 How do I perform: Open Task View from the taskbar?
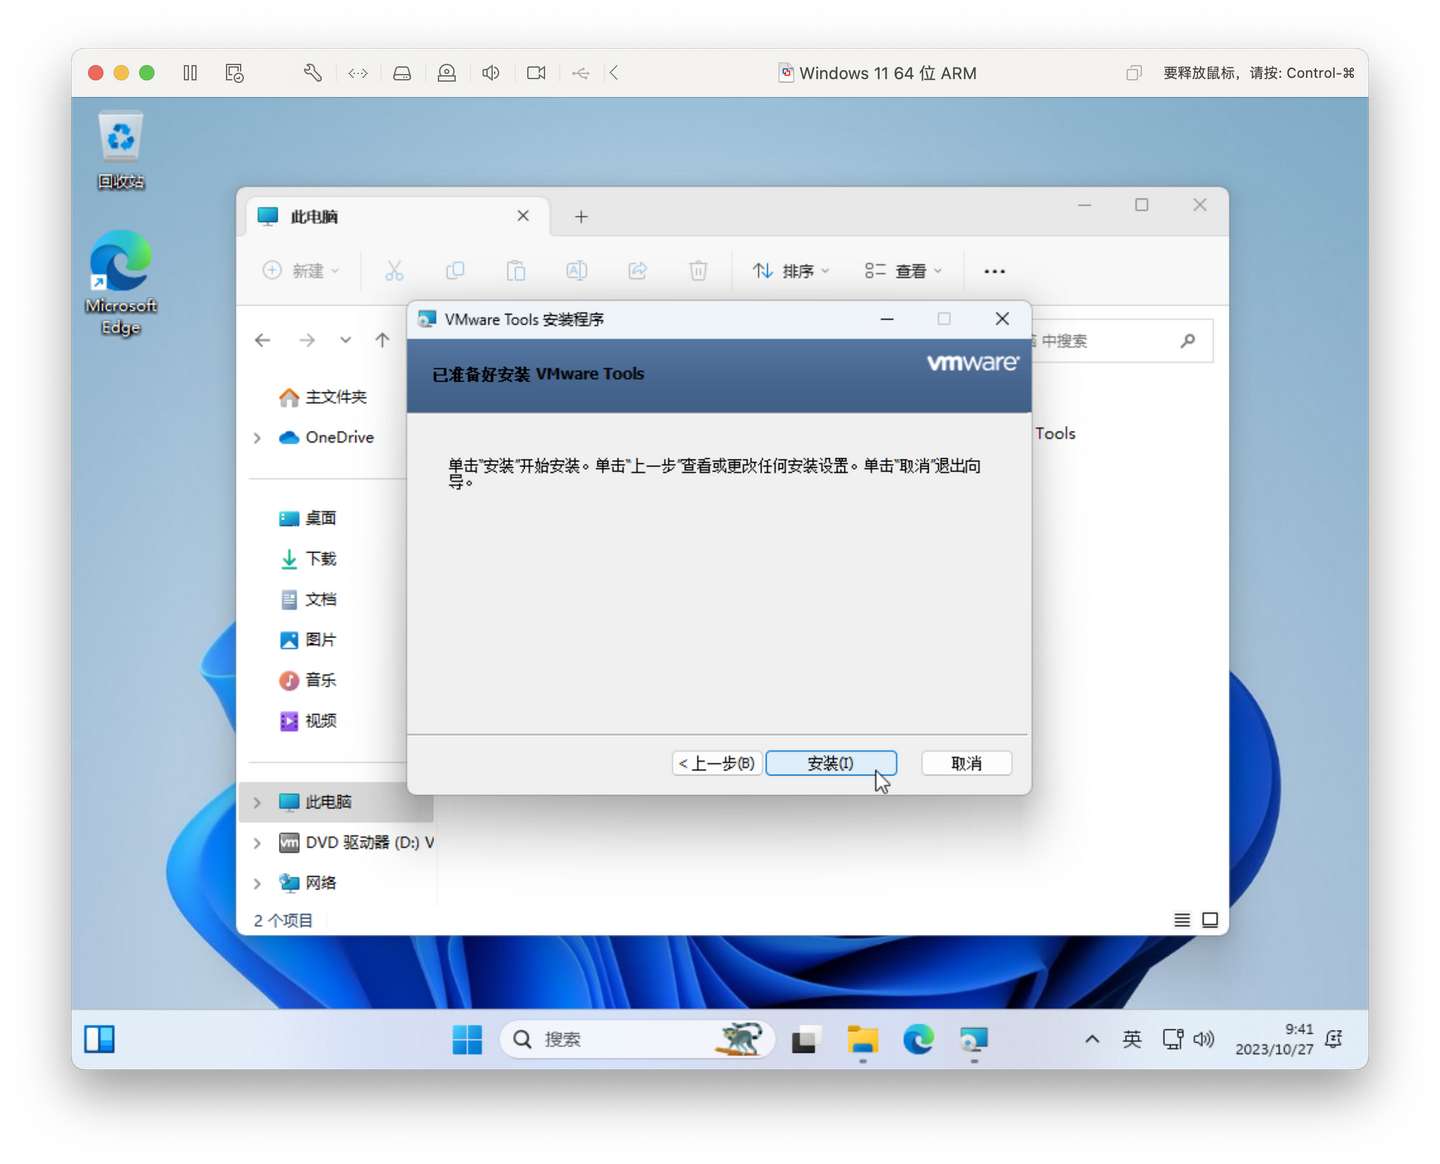point(806,1040)
